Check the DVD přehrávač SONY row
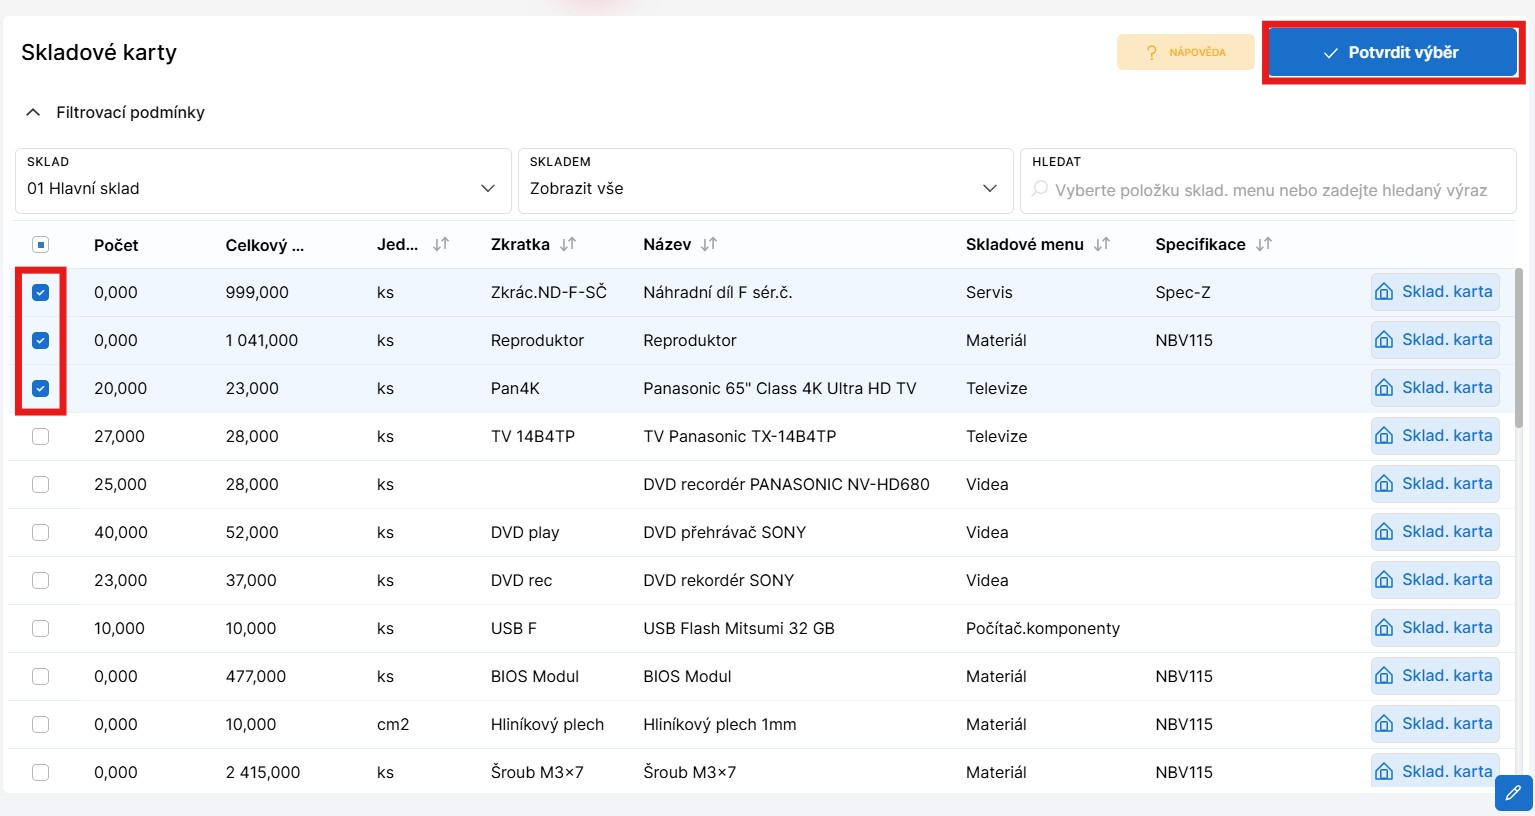 [41, 533]
